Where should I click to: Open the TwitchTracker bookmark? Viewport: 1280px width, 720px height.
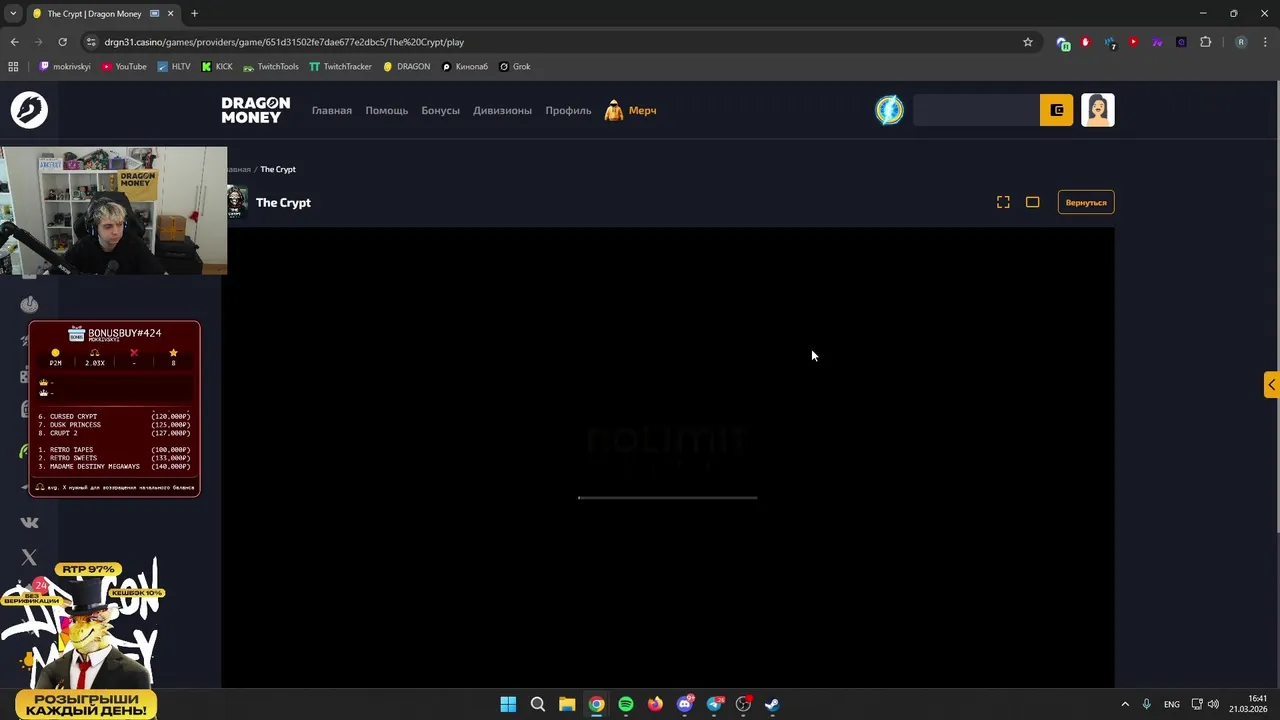[x=340, y=67]
